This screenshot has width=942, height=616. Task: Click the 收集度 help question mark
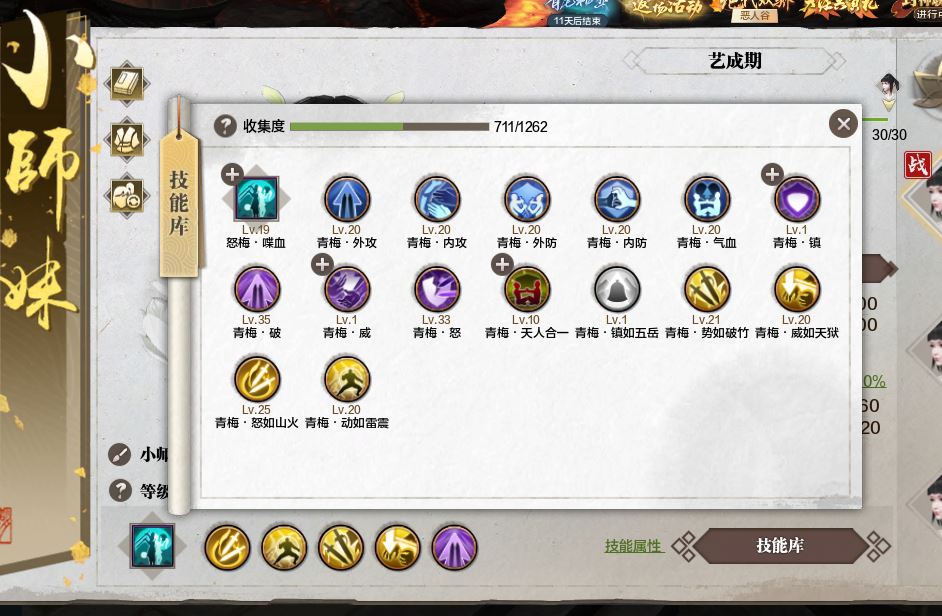click(225, 126)
